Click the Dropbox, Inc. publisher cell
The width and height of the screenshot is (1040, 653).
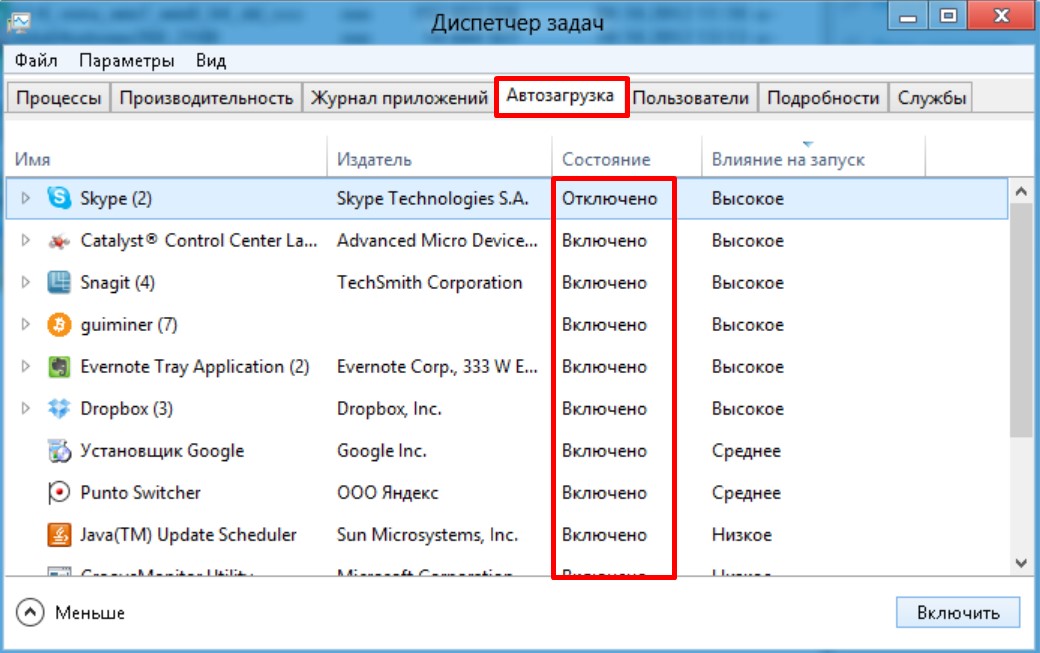[389, 408]
